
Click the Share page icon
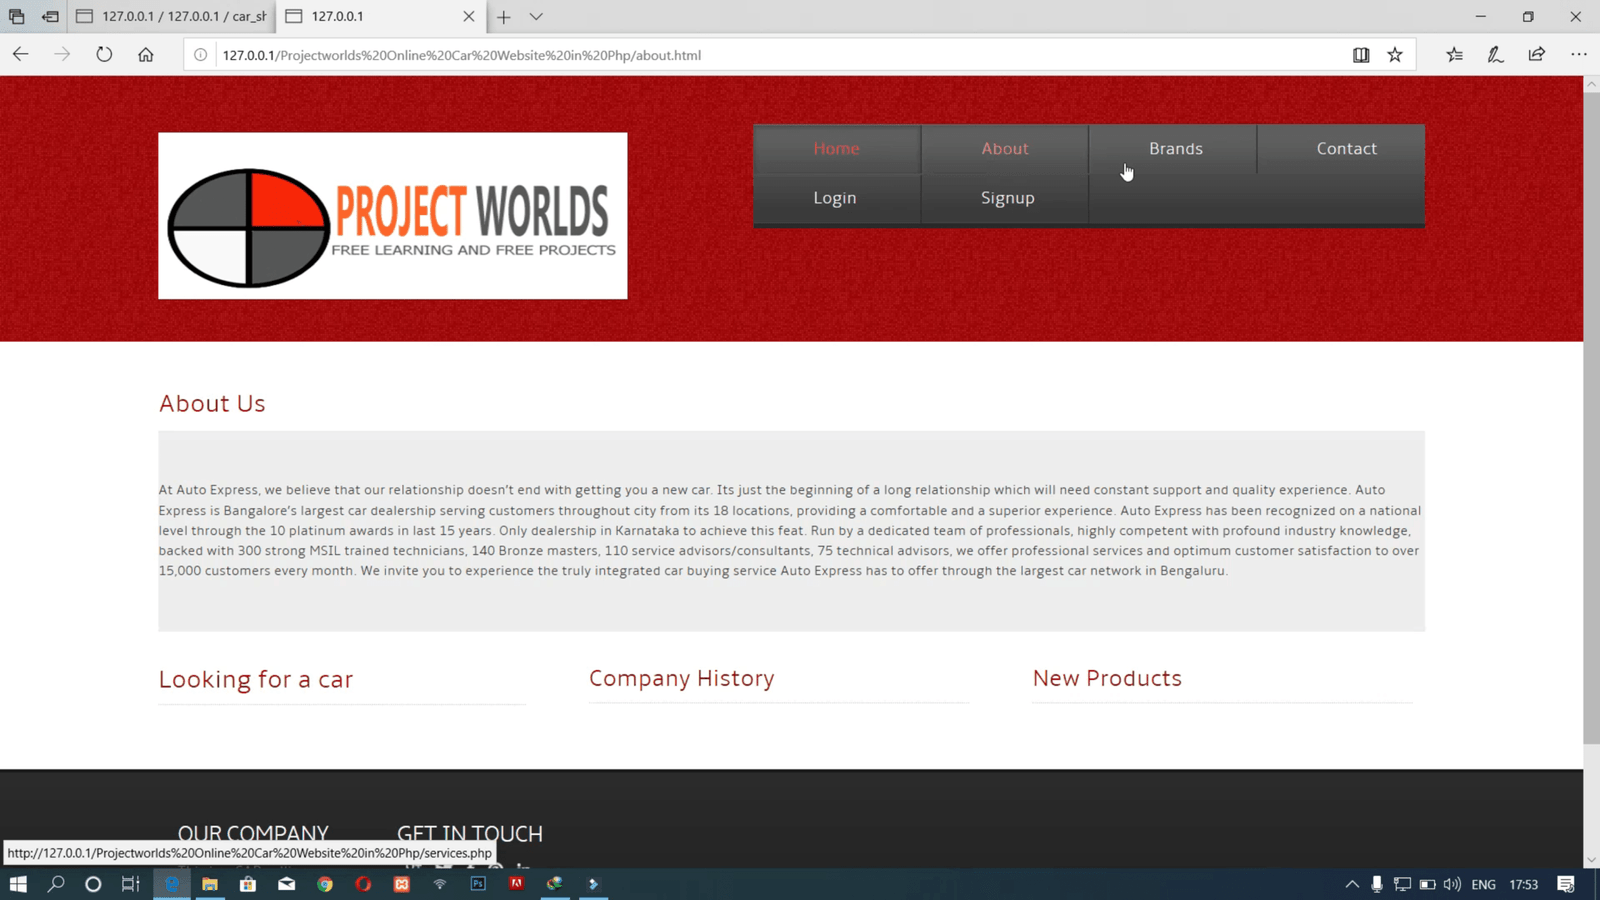click(1537, 55)
